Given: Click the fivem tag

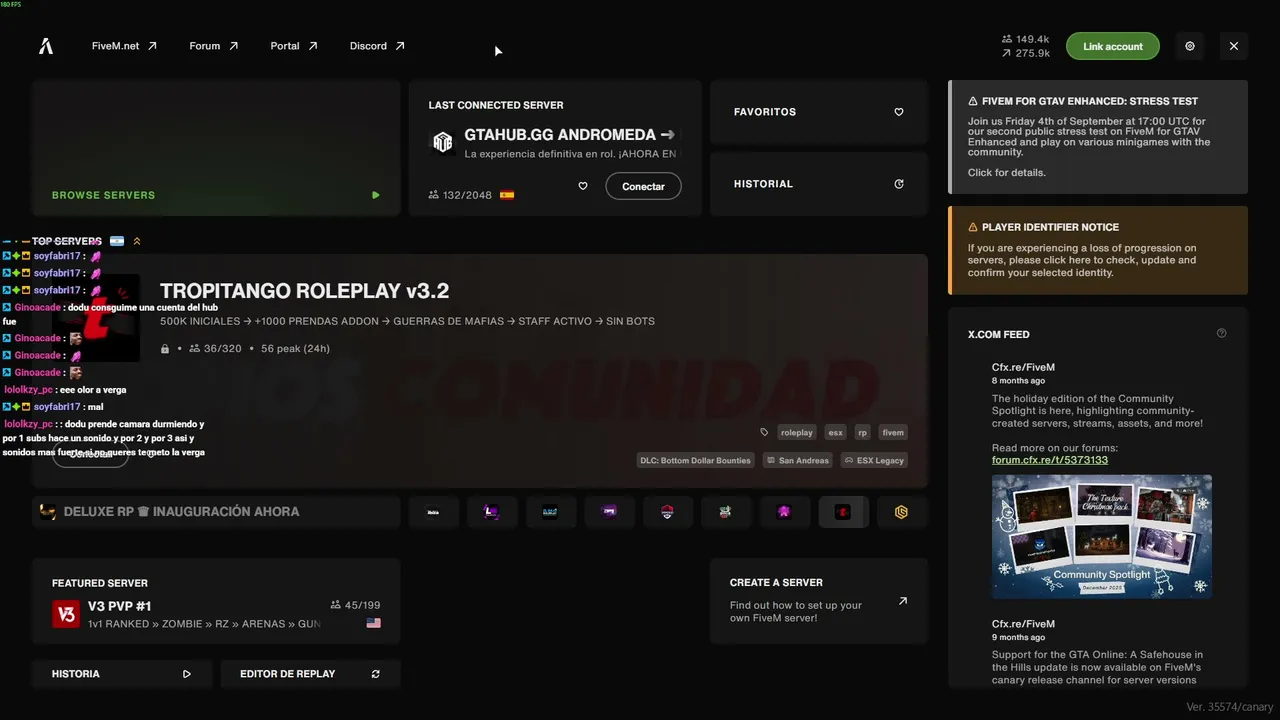Looking at the screenshot, I should (893, 433).
